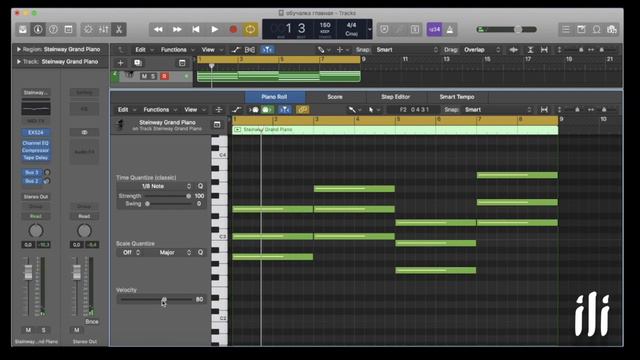Toggle Piano Roll blue Catch Playhead button
The image size is (640, 360).
[x=285, y=110]
